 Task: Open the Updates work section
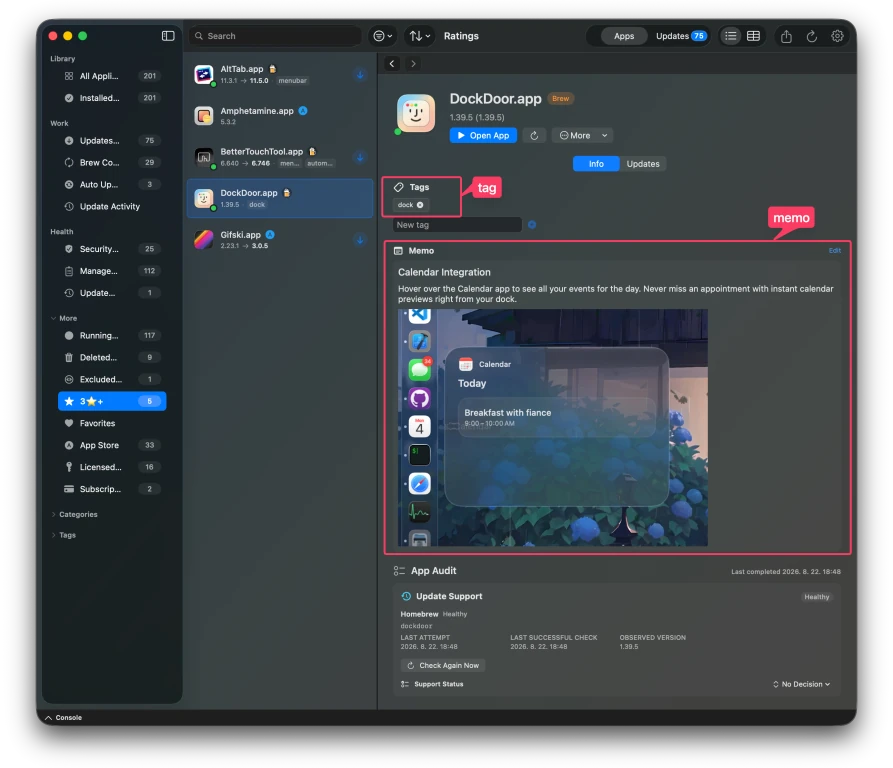tap(112, 141)
